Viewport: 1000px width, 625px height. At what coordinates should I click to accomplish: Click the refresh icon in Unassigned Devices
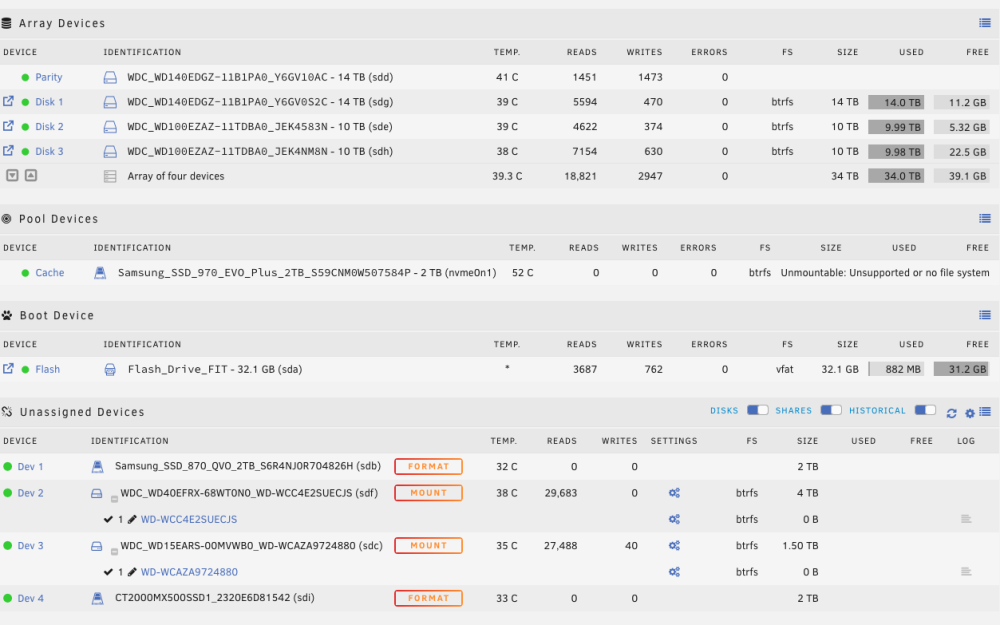point(952,413)
